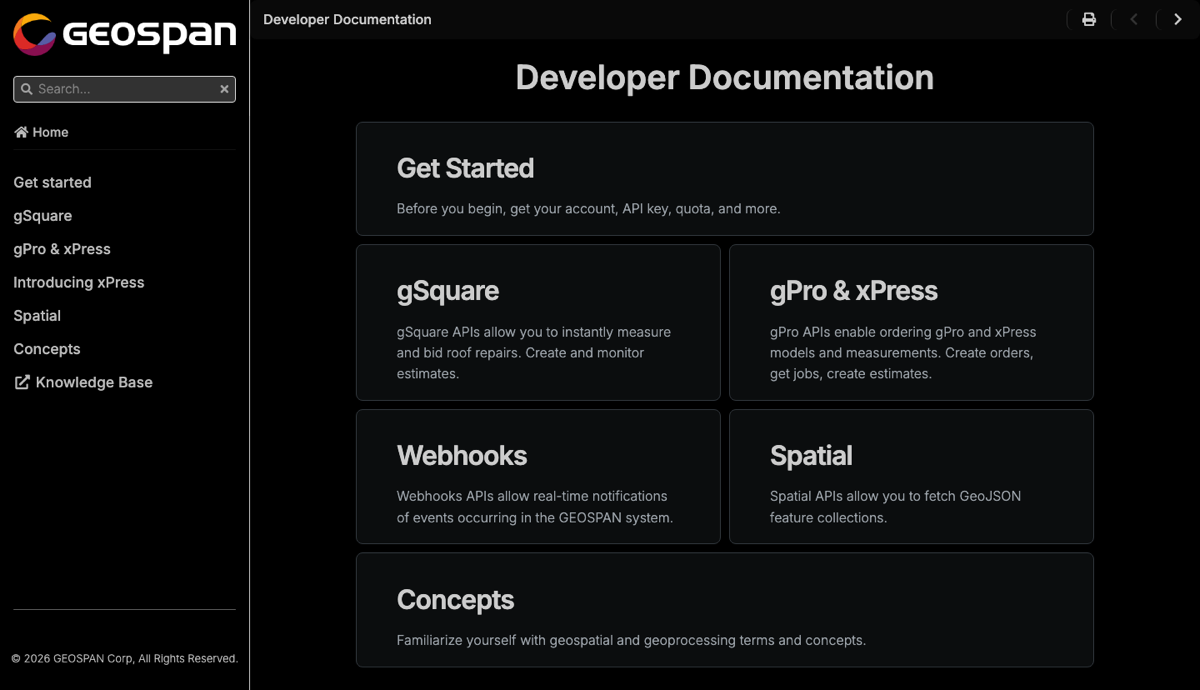Screen dimensions: 1200x690
Task: Click the Home icon in the sidebar
Action: click(x=21, y=132)
